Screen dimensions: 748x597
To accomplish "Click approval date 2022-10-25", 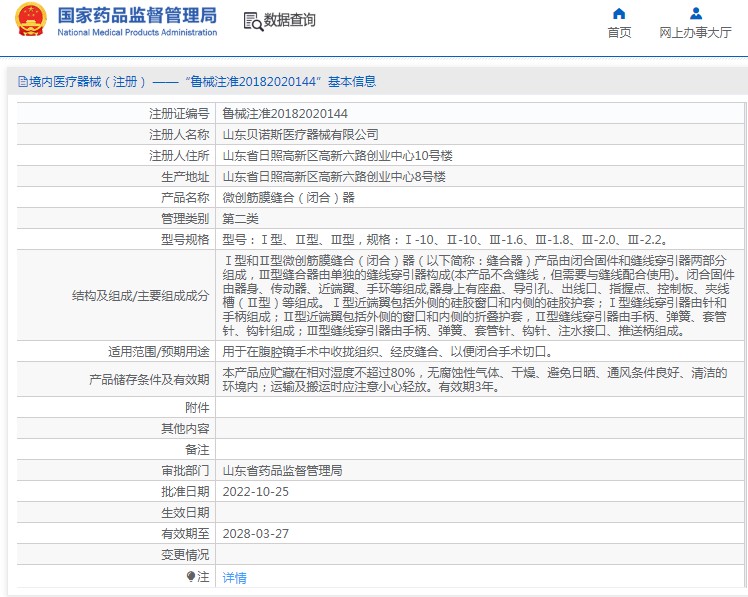I will pyautogui.click(x=256, y=492).
